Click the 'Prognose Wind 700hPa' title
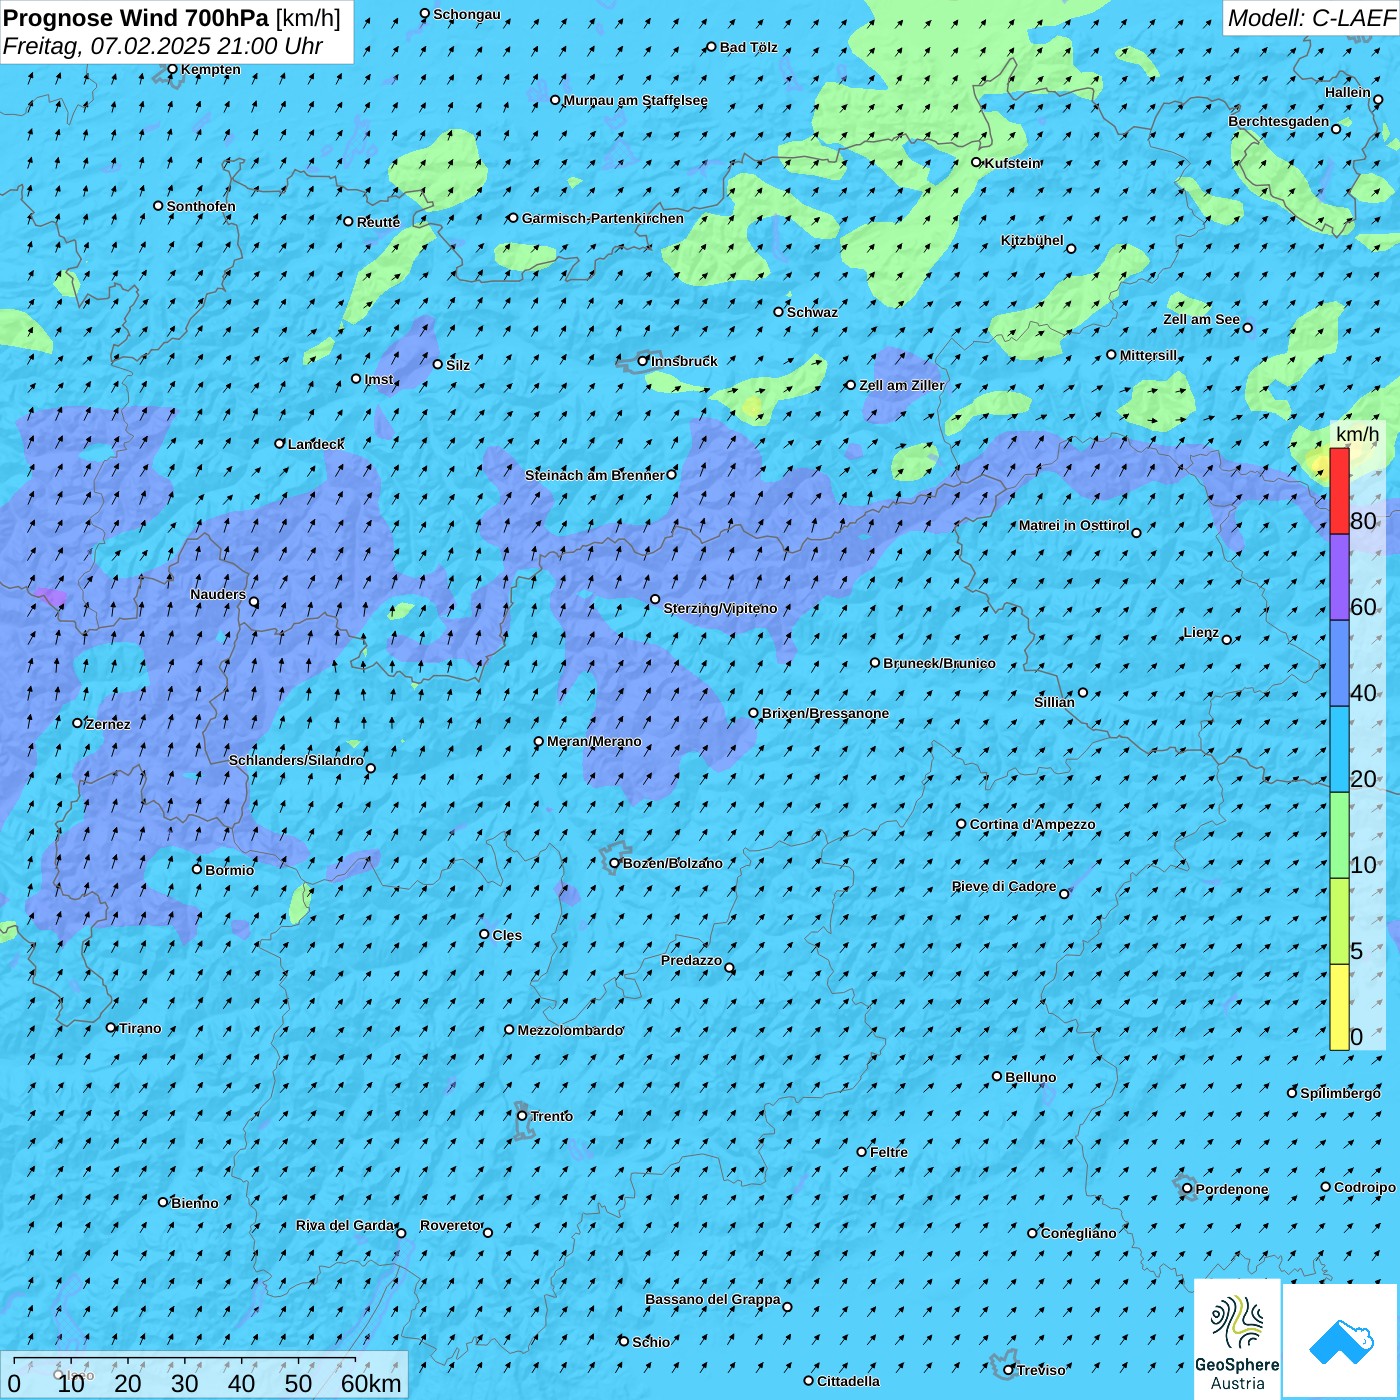Screen dimensions: 1400x1400 point(136,18)
